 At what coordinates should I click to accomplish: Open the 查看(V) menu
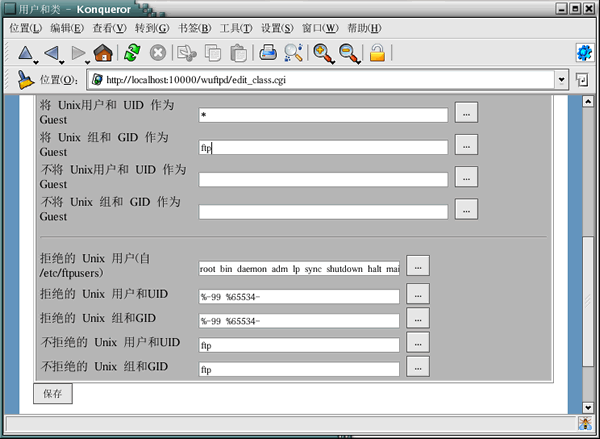coord(109,28)
